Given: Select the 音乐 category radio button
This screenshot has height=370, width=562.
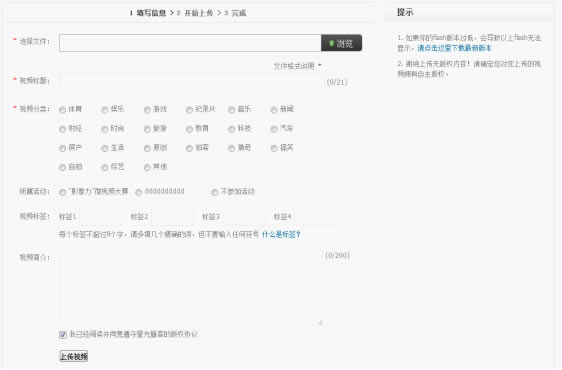Looking at the screenshot, I should tap(232, 110).
